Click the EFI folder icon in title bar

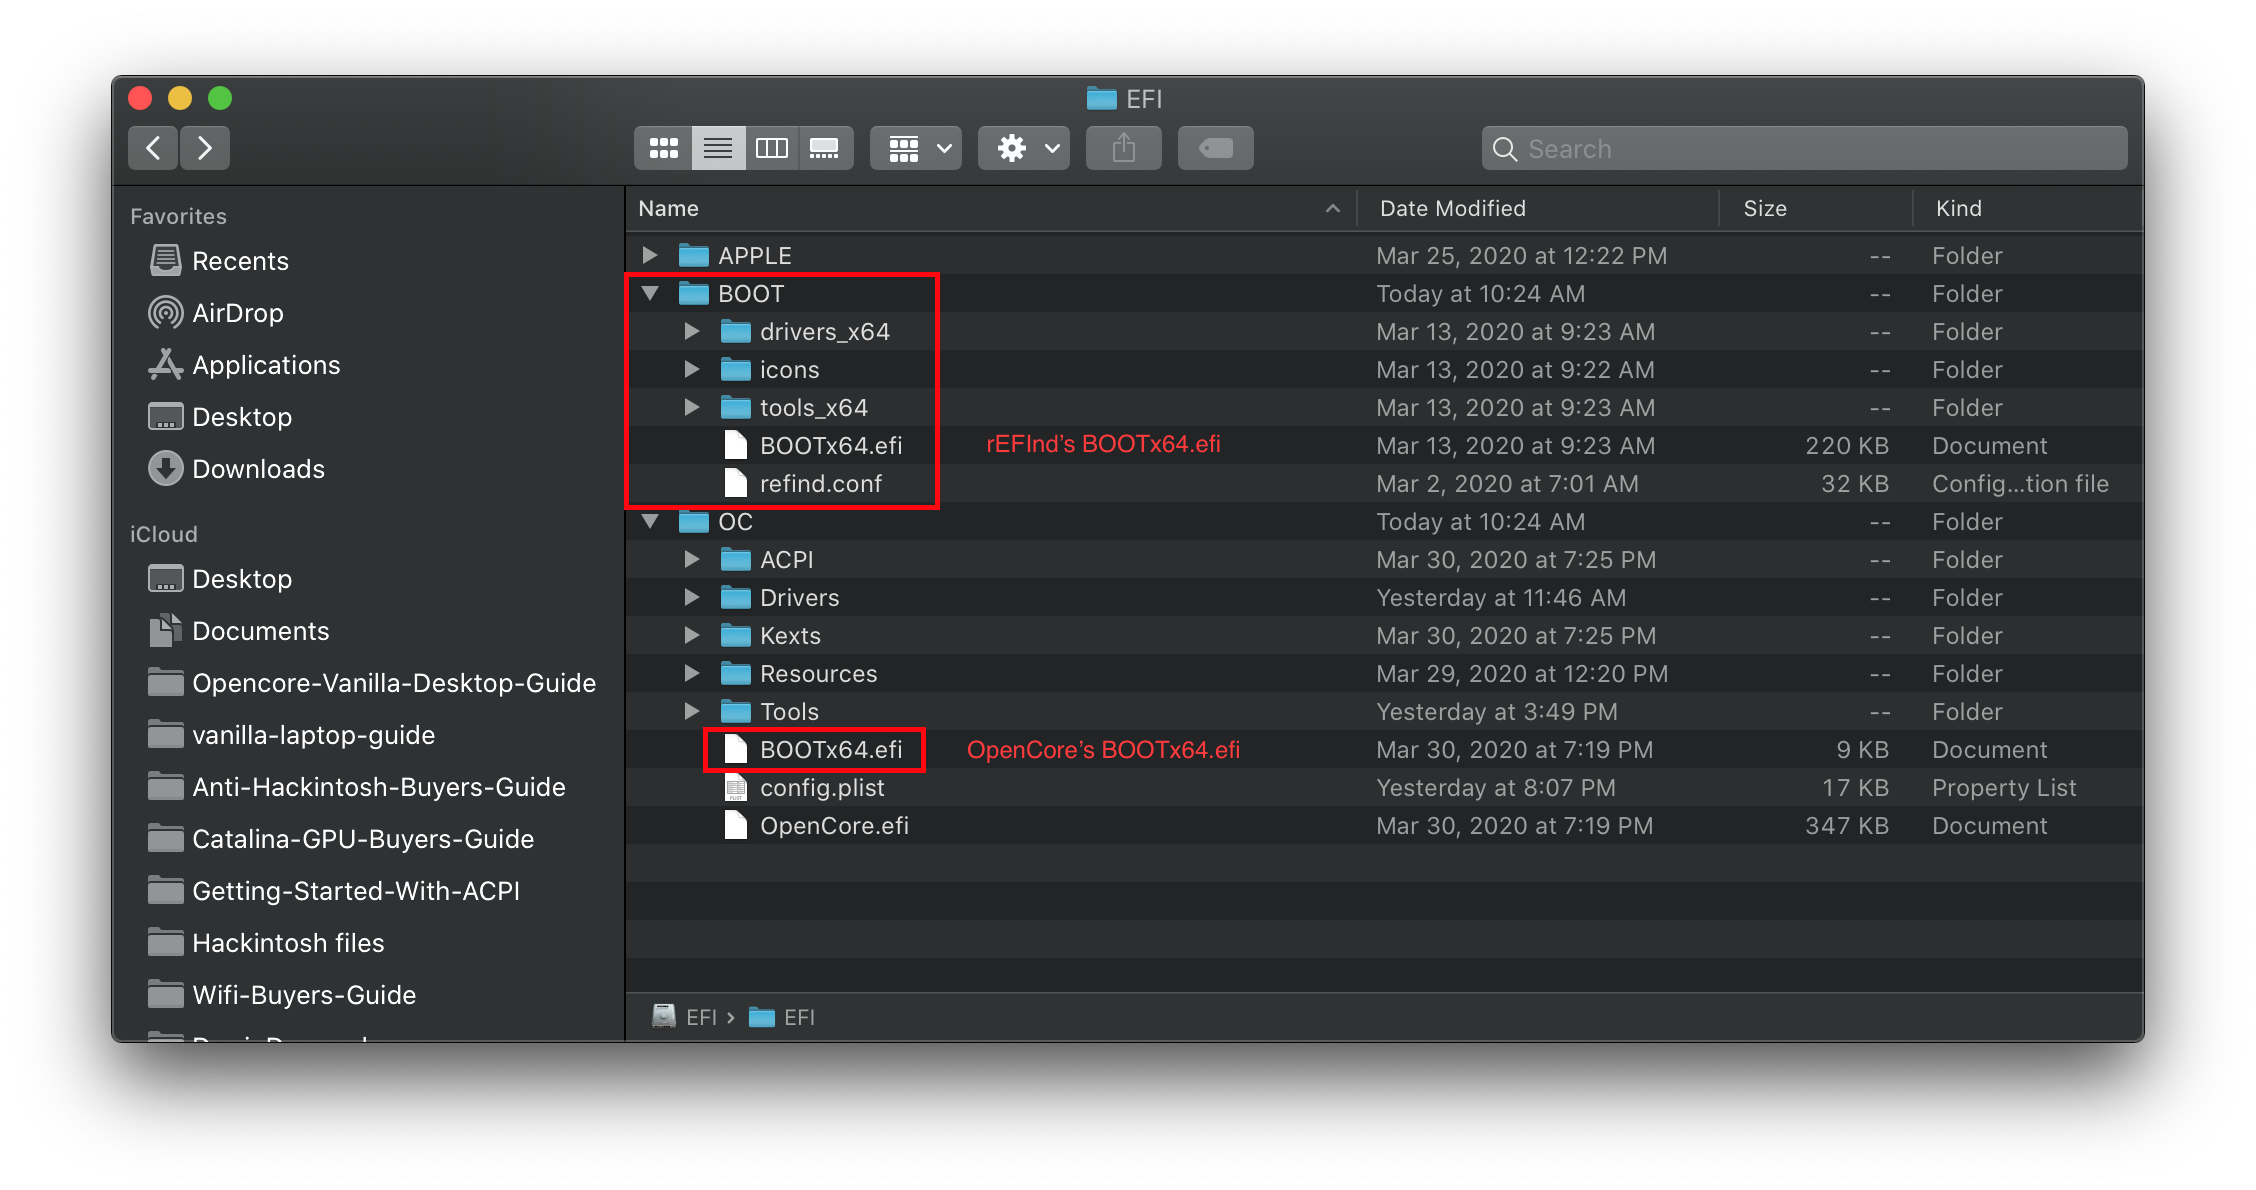click(x=1101, y=98)
